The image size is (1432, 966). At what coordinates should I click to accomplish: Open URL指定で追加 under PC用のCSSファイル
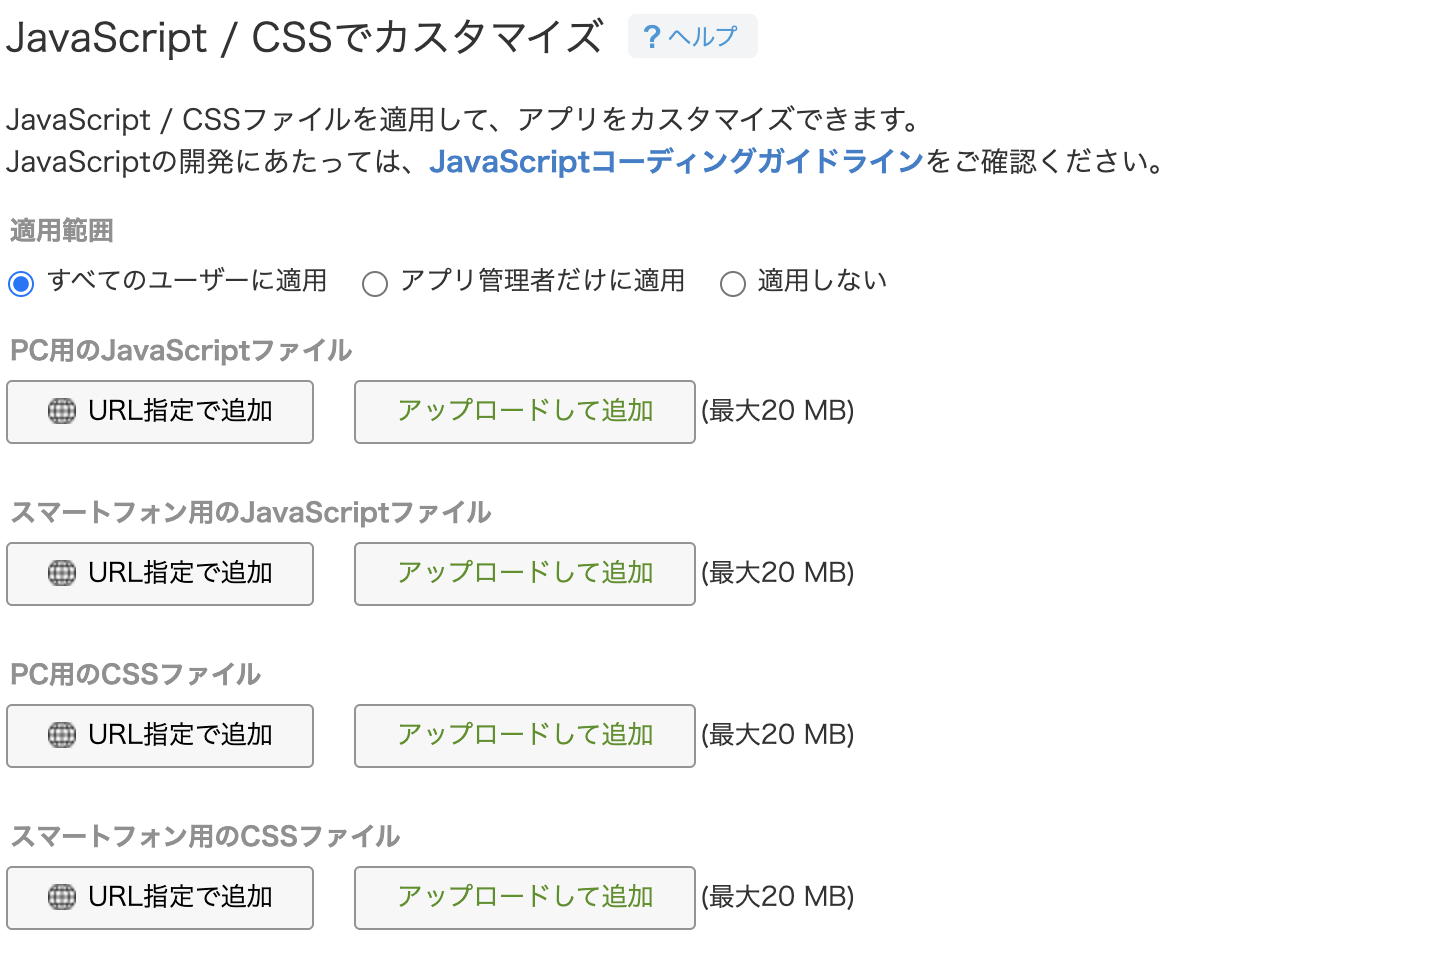click(160, 735)
